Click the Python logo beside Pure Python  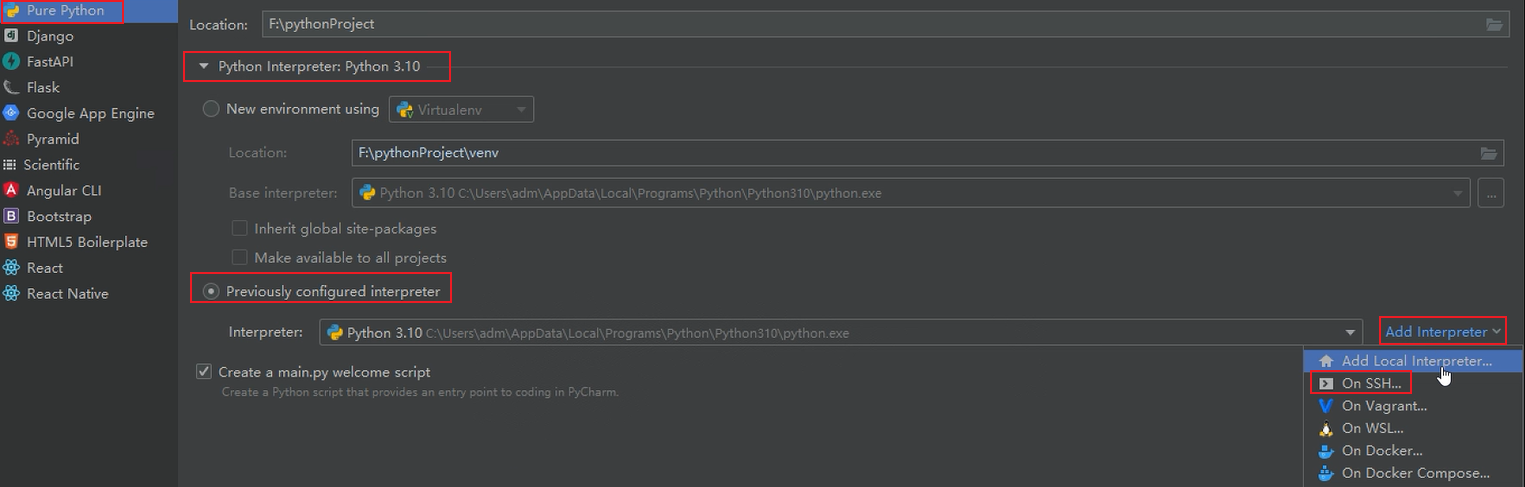coord(11,10)
